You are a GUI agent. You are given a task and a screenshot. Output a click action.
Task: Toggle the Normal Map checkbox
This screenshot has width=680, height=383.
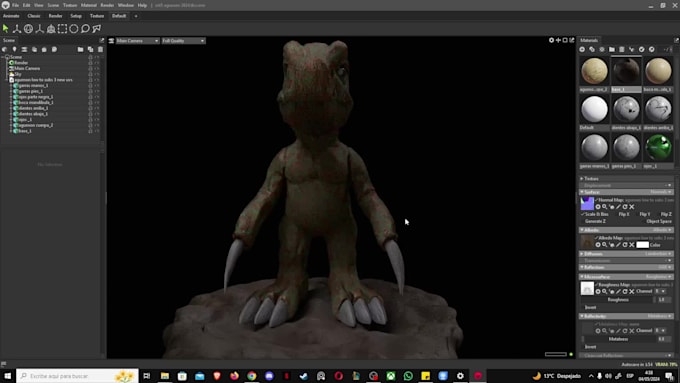[x=597, y=200]
